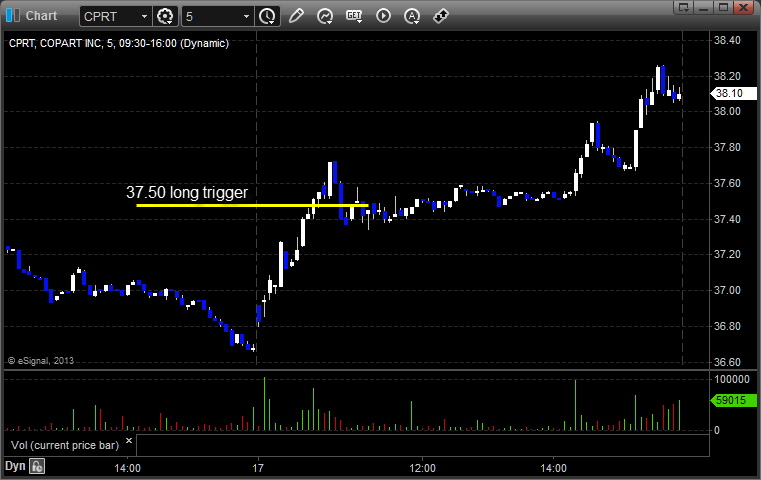Screen dimensions: 761x480
Task: Click the 37.80 price axis label
Action: 727,148
